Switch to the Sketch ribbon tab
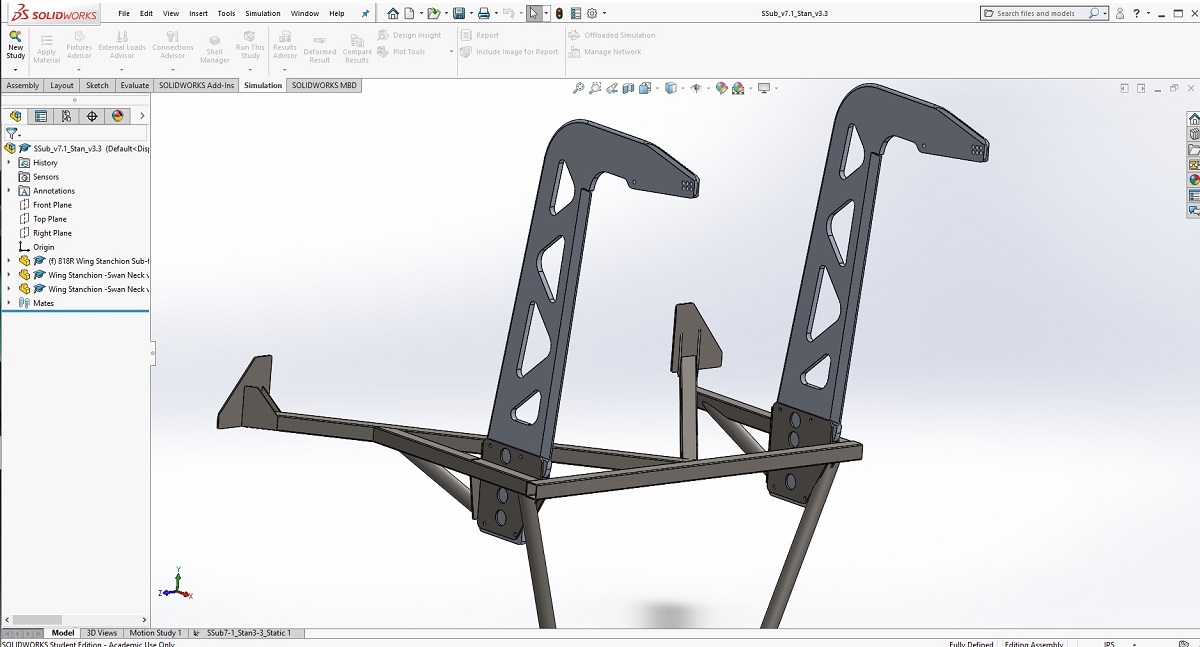1200x647 pixels. pyautogui.click(x=97, y=86)
